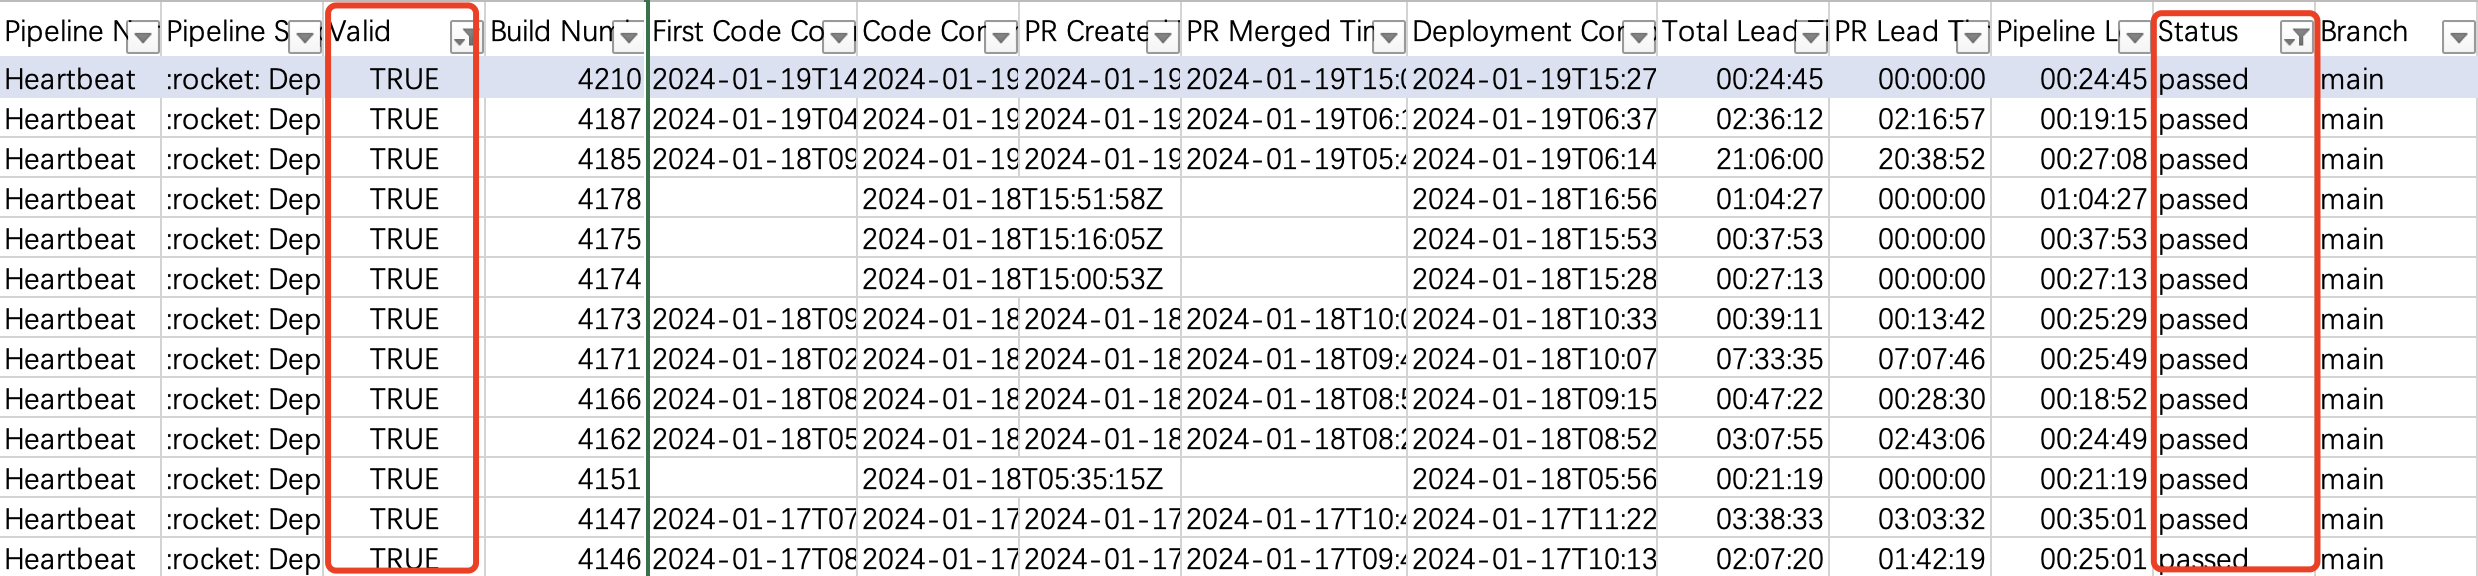Open the Pipeline Name column filter dropdown
This screenshot has height=576, width=2478.
tap(144, 38)
